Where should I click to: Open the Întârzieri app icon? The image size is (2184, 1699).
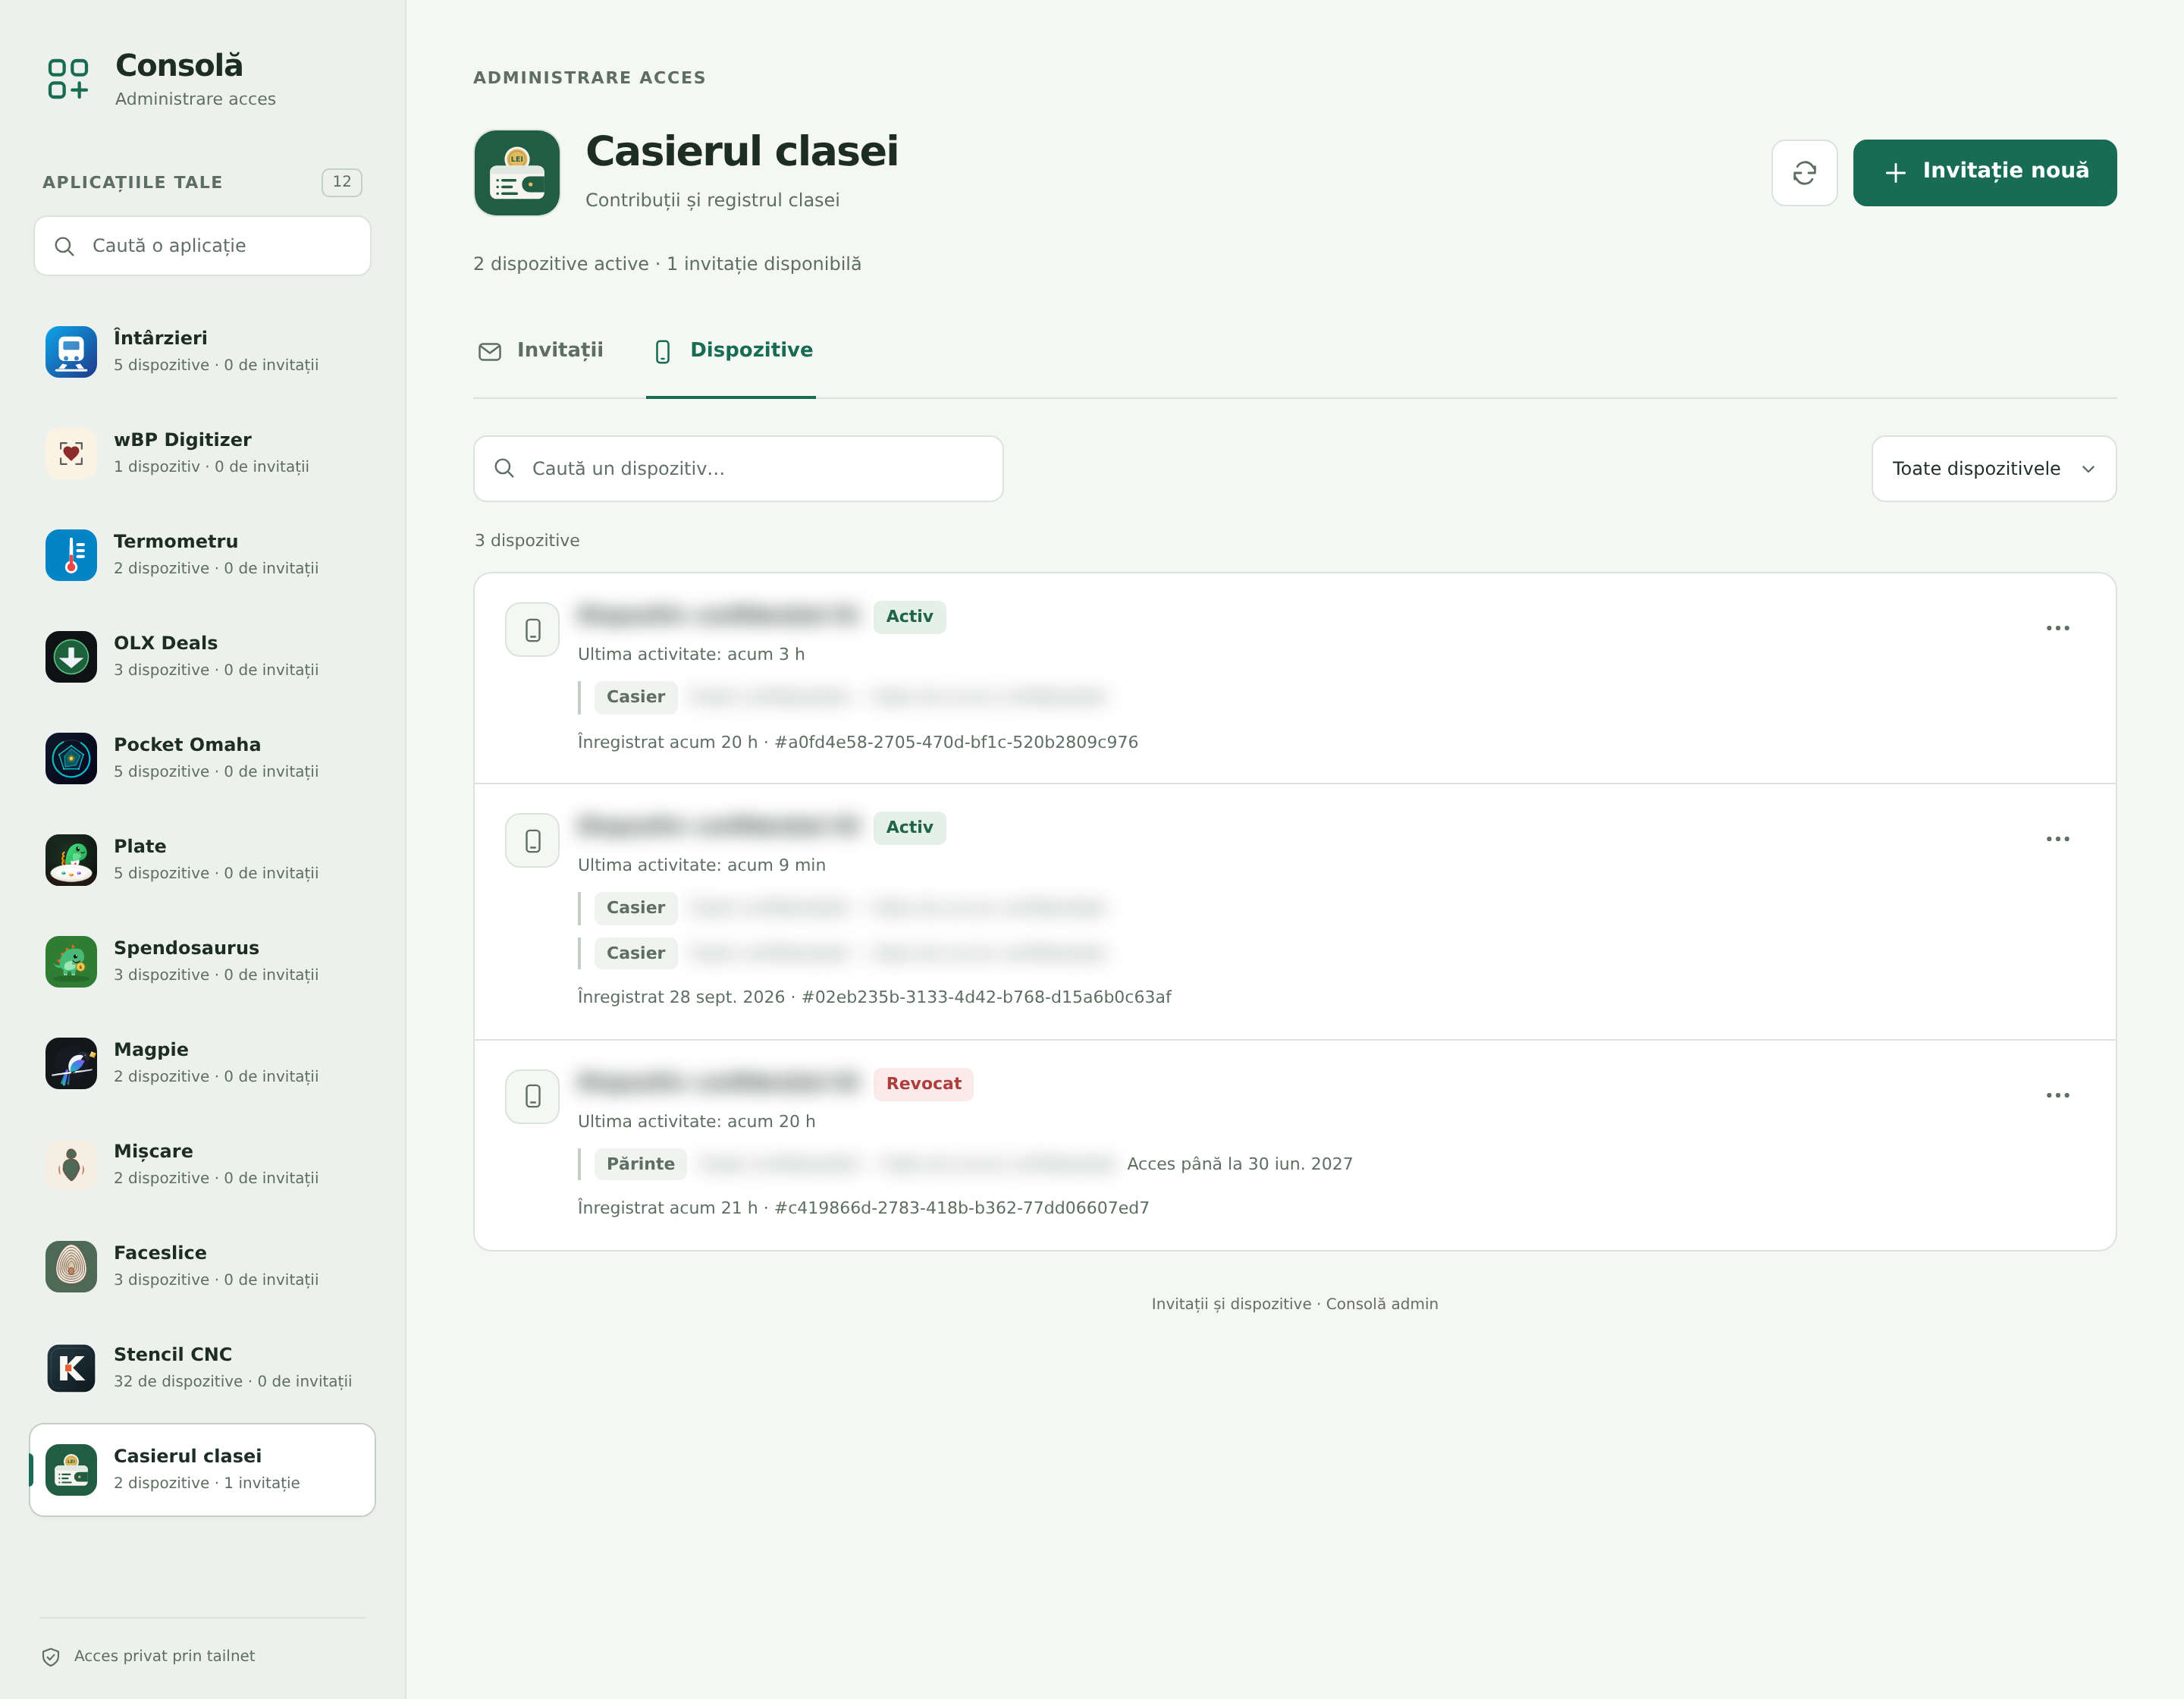click(71, 351)
